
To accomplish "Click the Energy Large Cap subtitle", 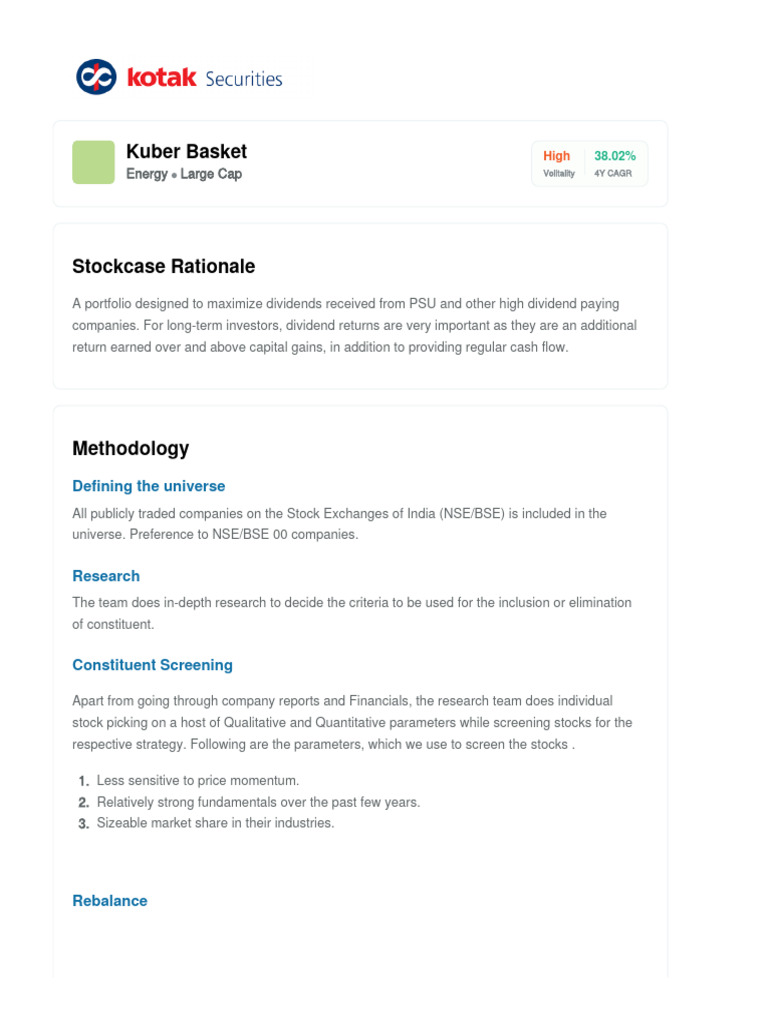I will [x=184, y=174].
